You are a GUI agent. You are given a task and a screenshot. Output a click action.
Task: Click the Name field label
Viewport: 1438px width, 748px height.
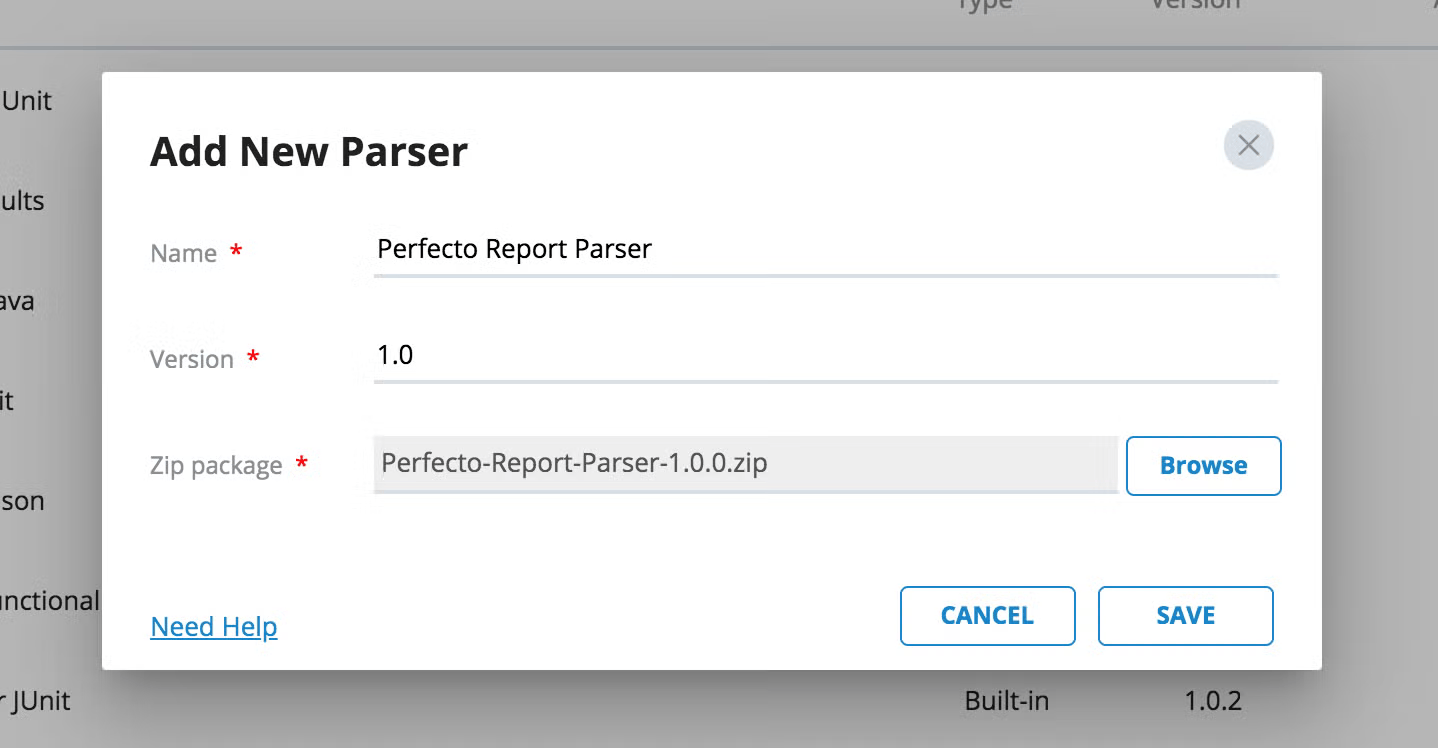pyautogui.click(x=184, y=253)
